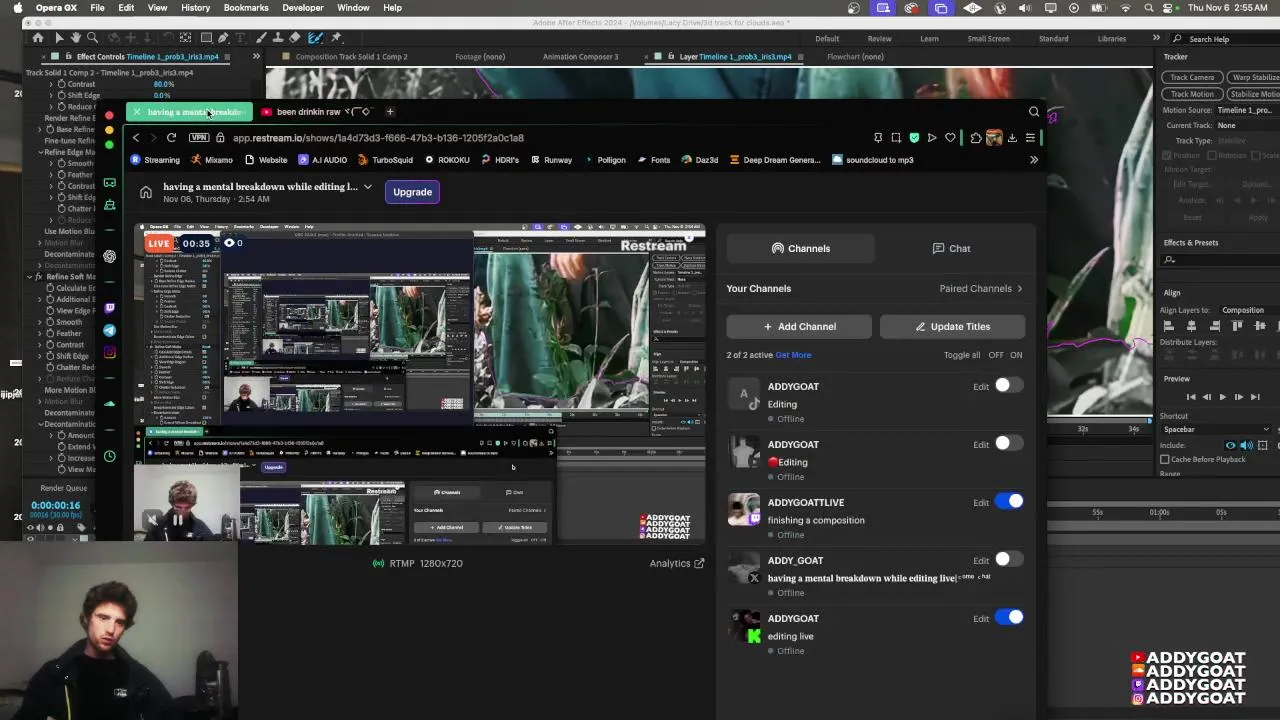Select the Clone Stamp tool in After Effects
This screenshot has height=720, width=1280.
(278, 38)
